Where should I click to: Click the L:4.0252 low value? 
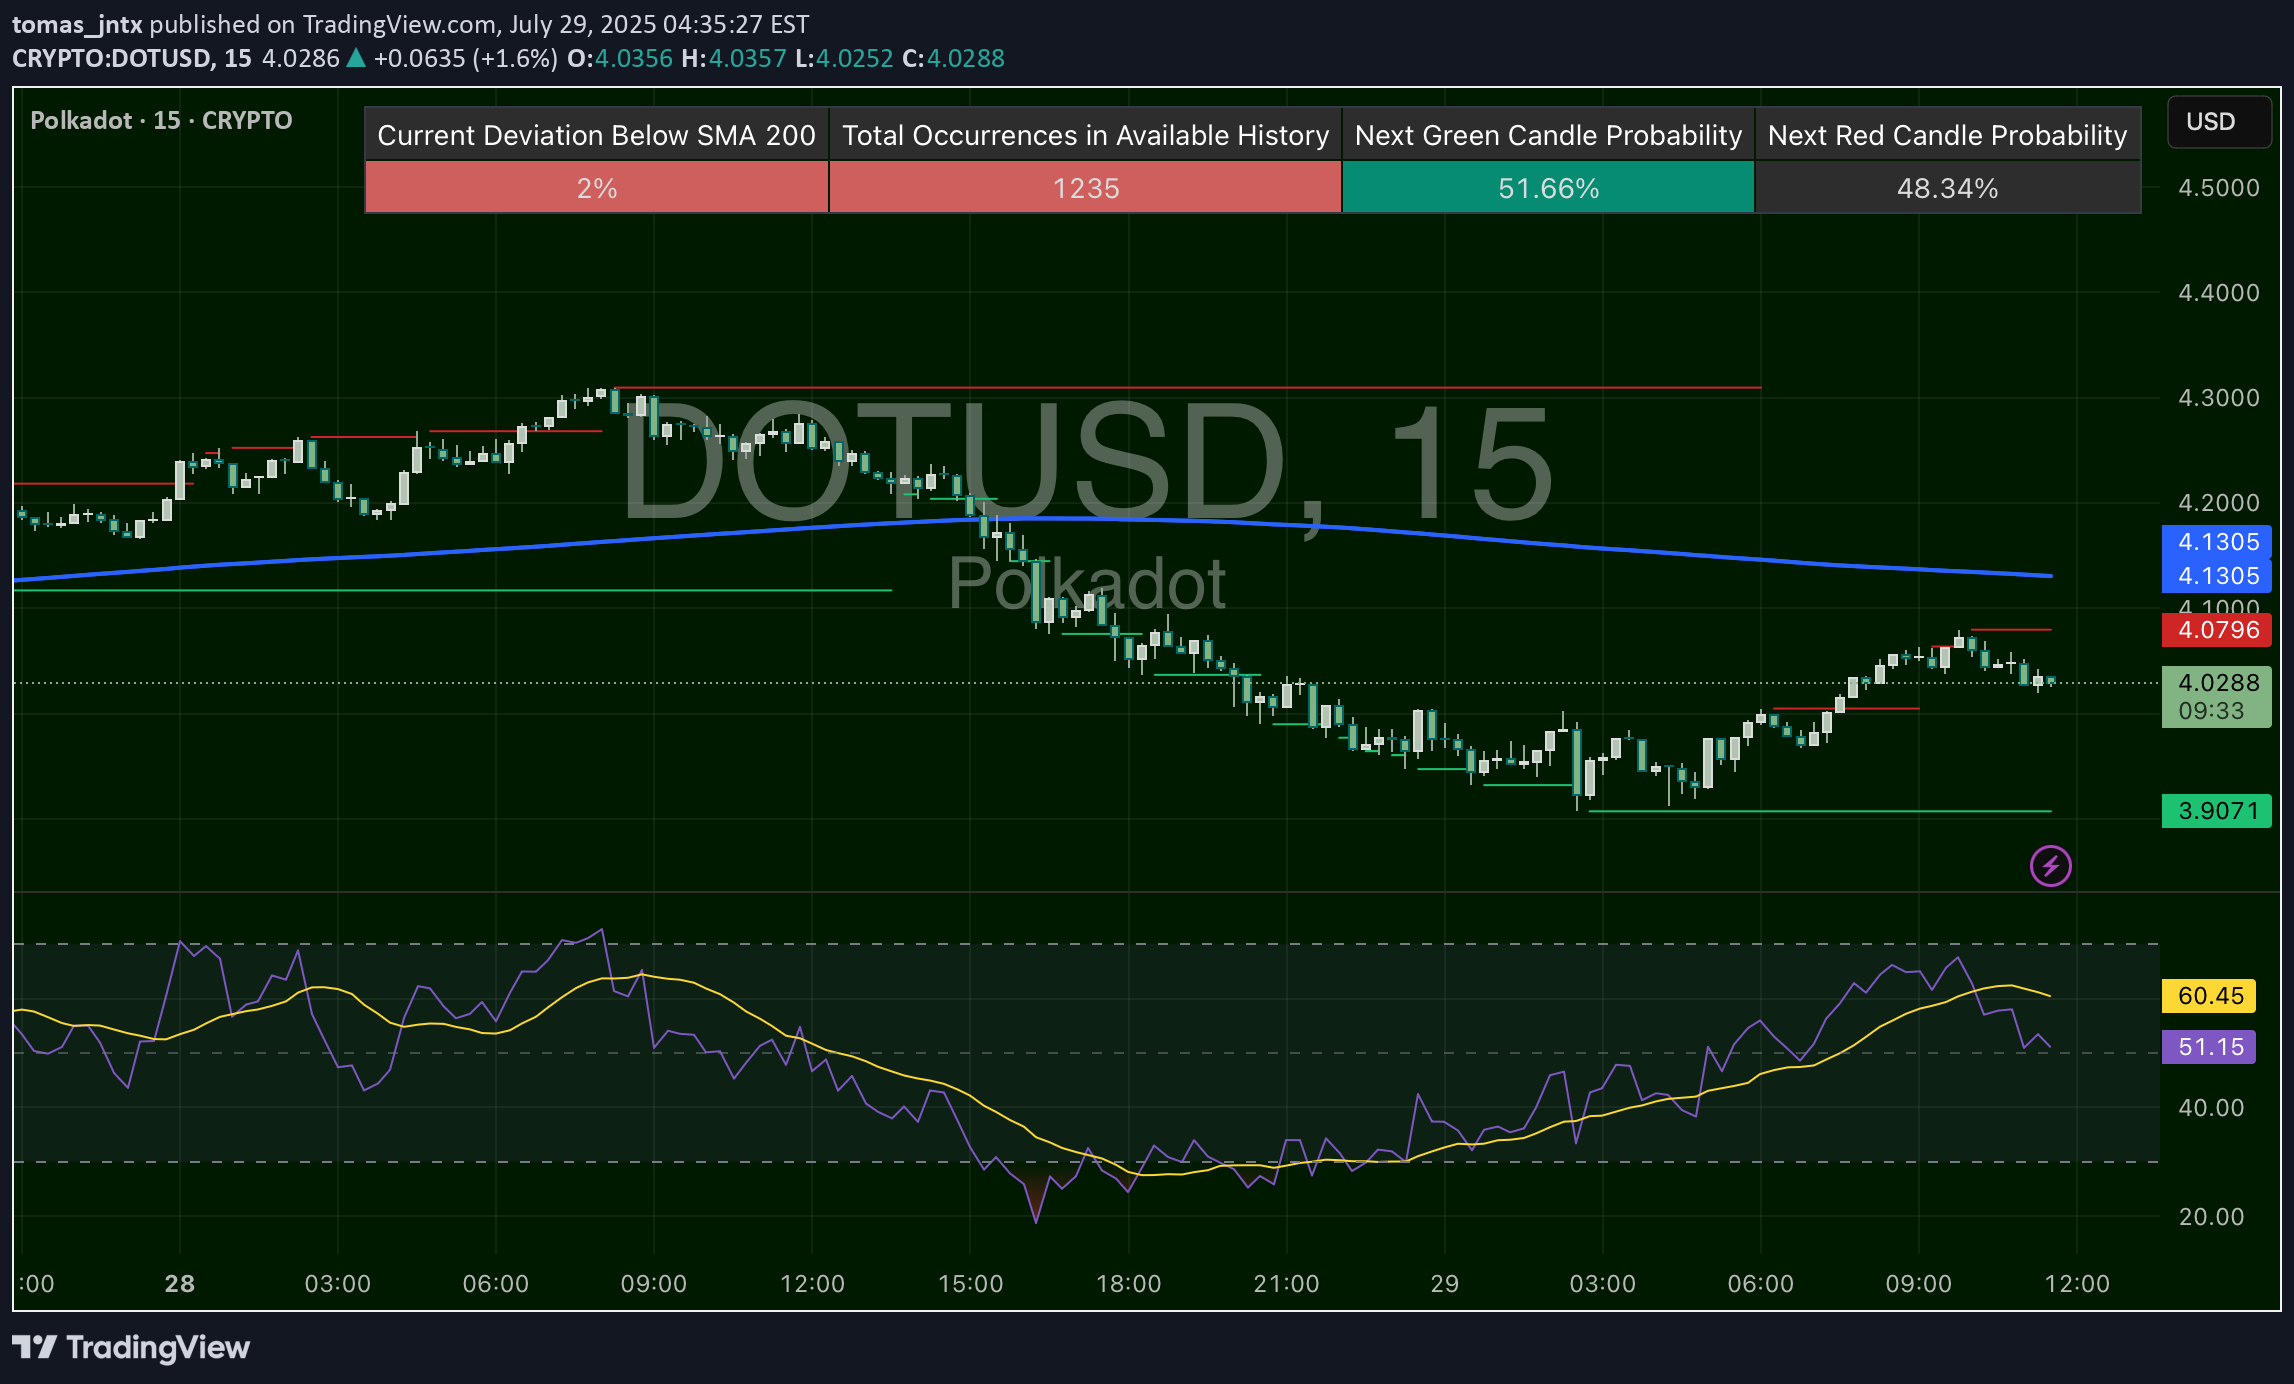click(x=844, y=58)
